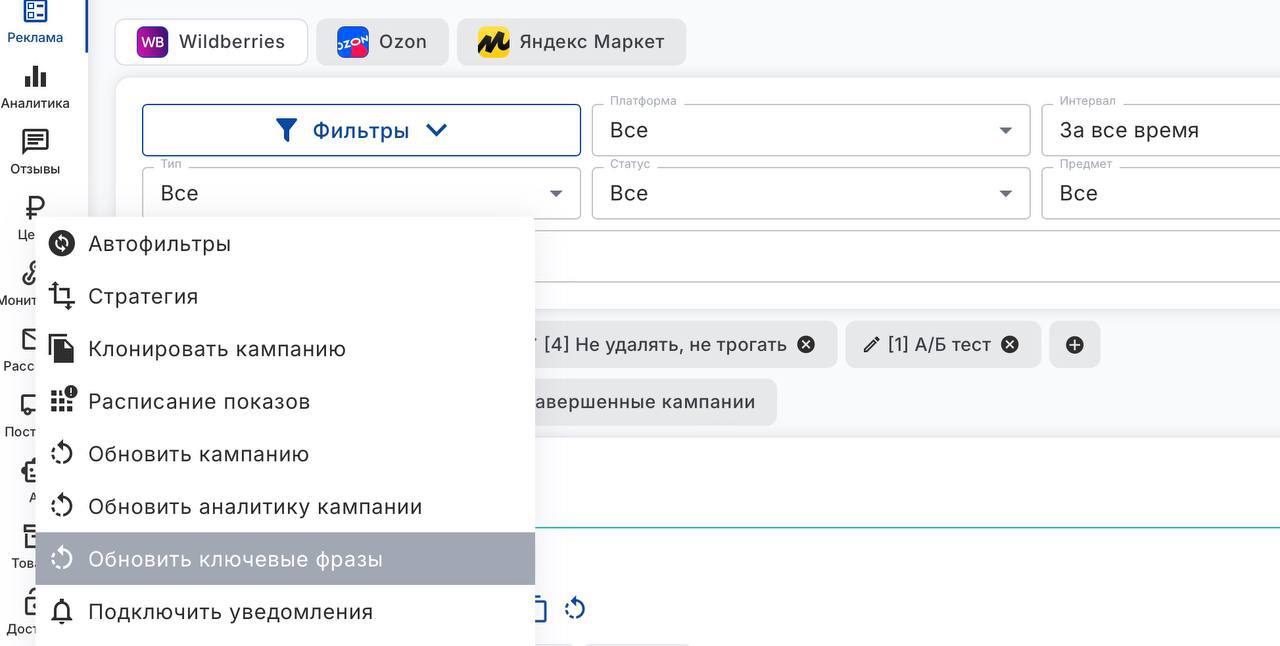Open the Реклама section in the sidebar
This screenshot has width=1280, height=646.
(35, 22)
